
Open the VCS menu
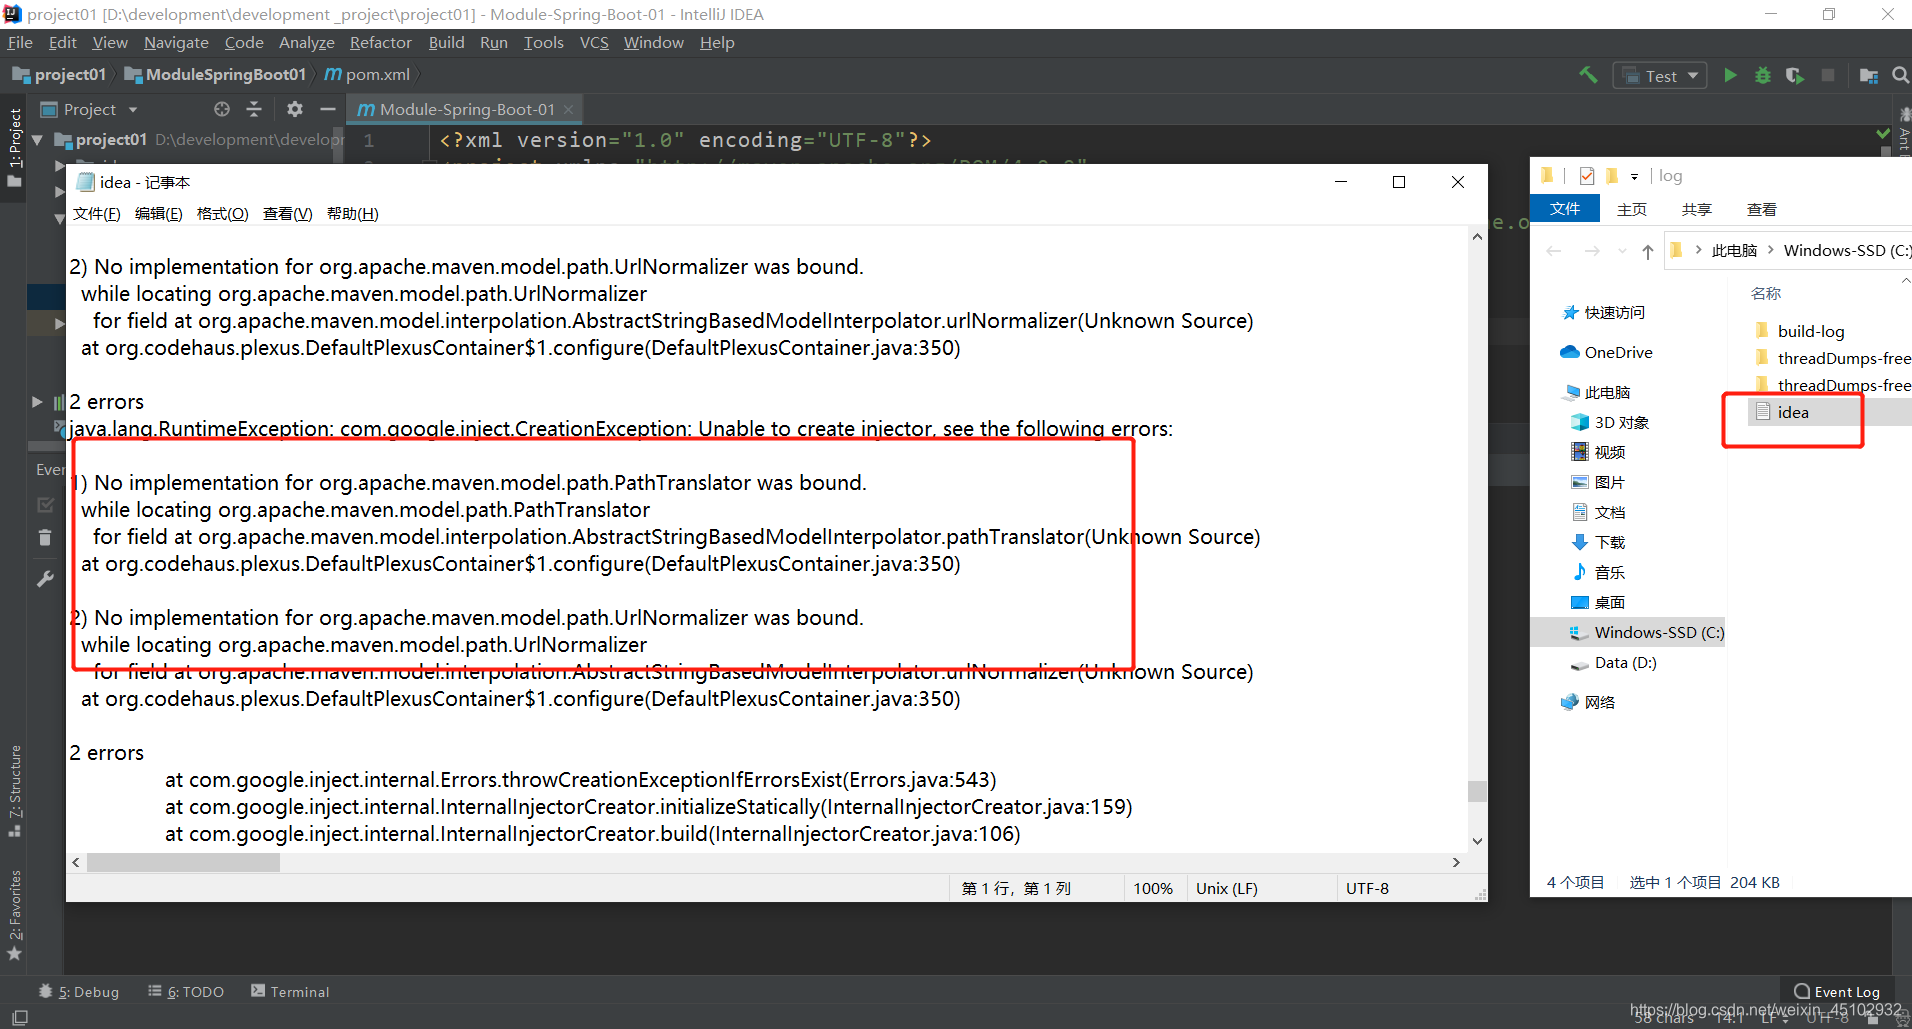click(594, 42)
